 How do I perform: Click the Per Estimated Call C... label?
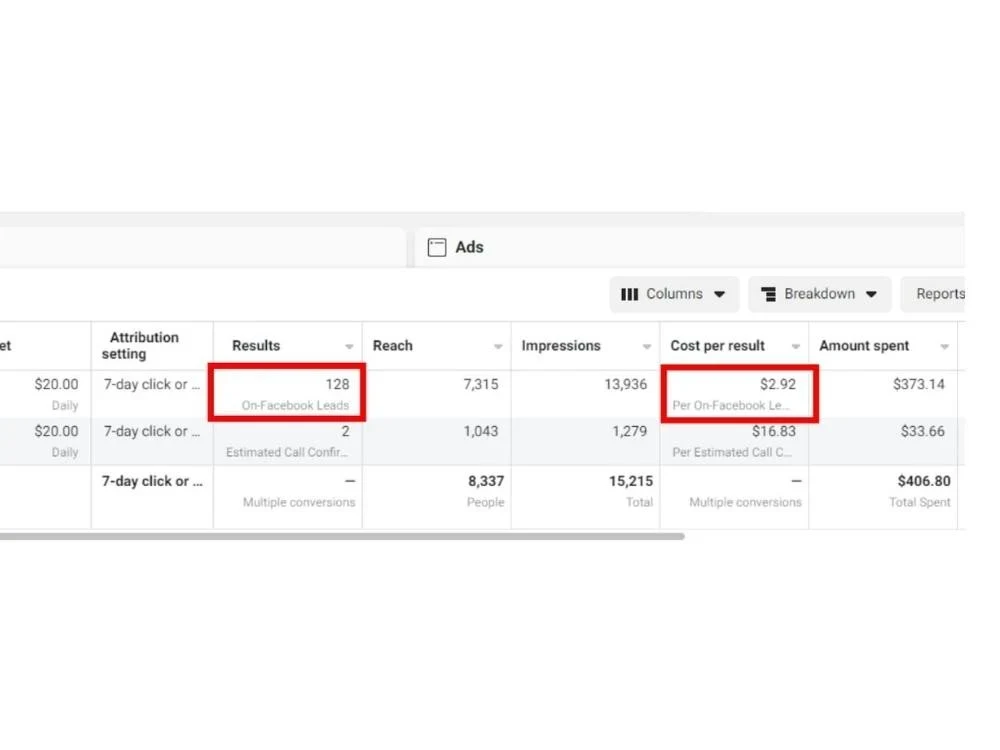tap(732, 452)
